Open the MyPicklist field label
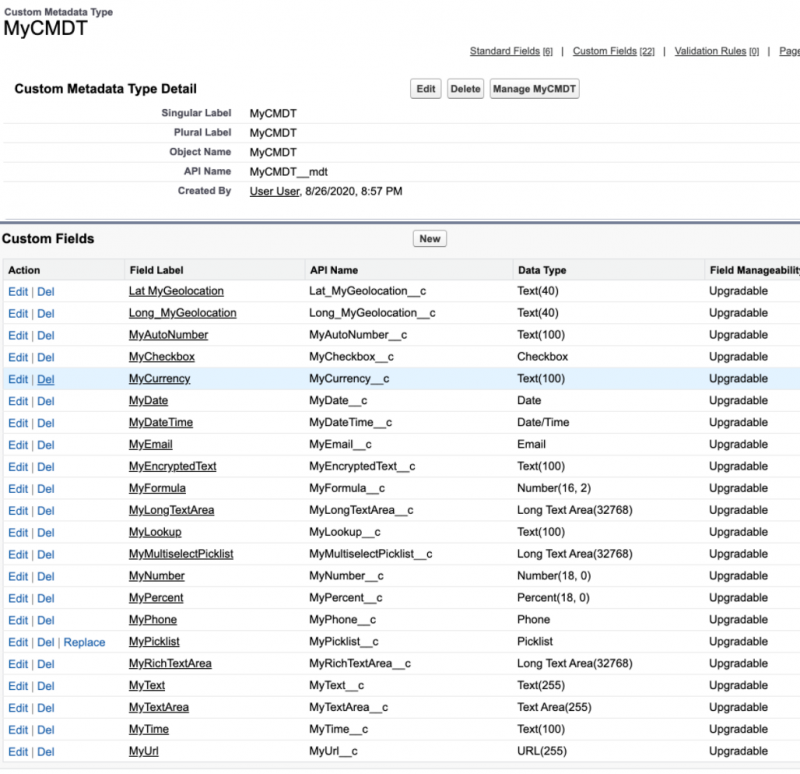800x774 pixels. pyautogui.click(x=154, y=641)
